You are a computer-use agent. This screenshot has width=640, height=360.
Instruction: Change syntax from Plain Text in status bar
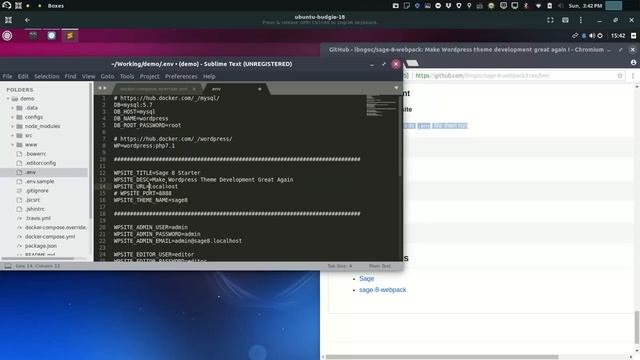click(x=380, y=266)
